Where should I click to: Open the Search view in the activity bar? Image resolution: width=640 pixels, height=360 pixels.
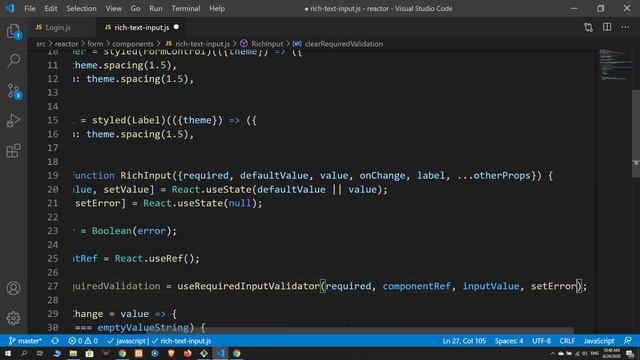13,61
